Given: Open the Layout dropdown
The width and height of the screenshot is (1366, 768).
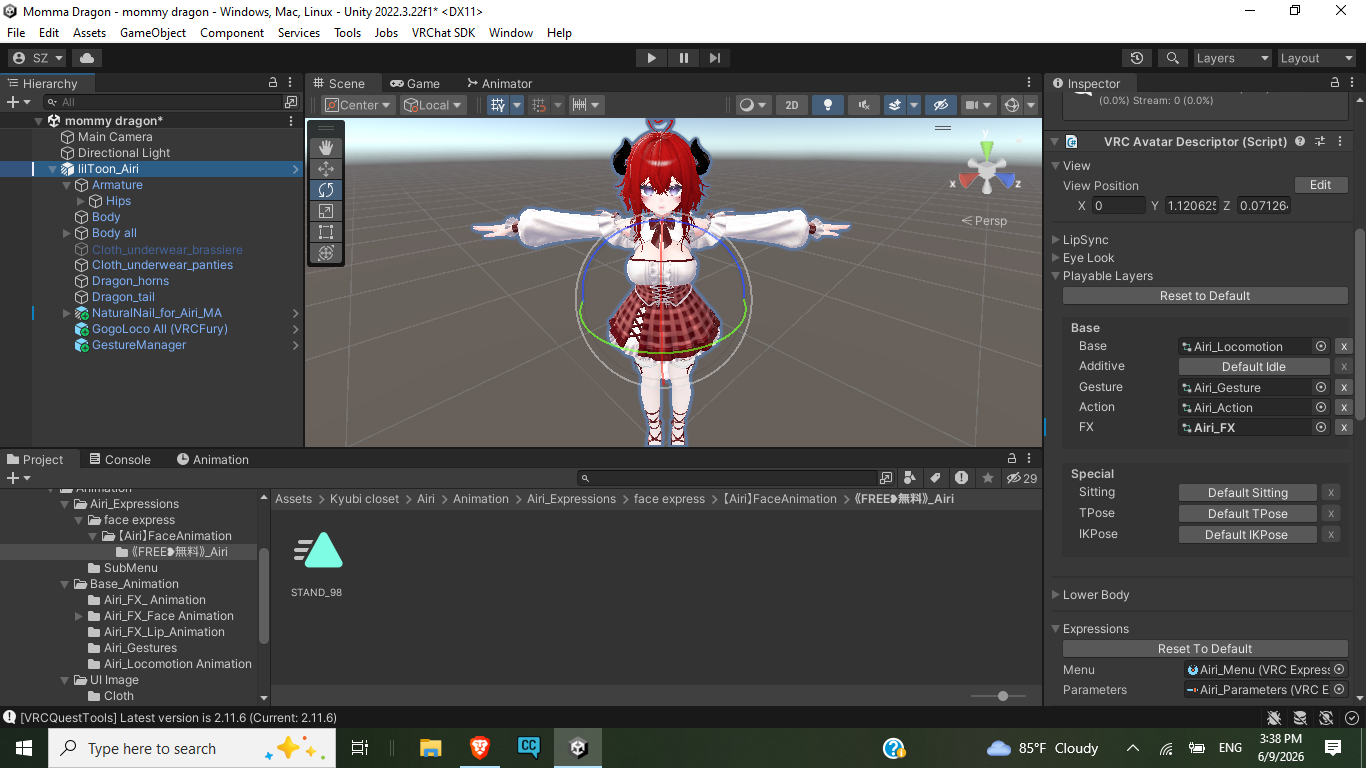Looking at the screenshot, I should pyautogui.click(x=1316, y=58).
